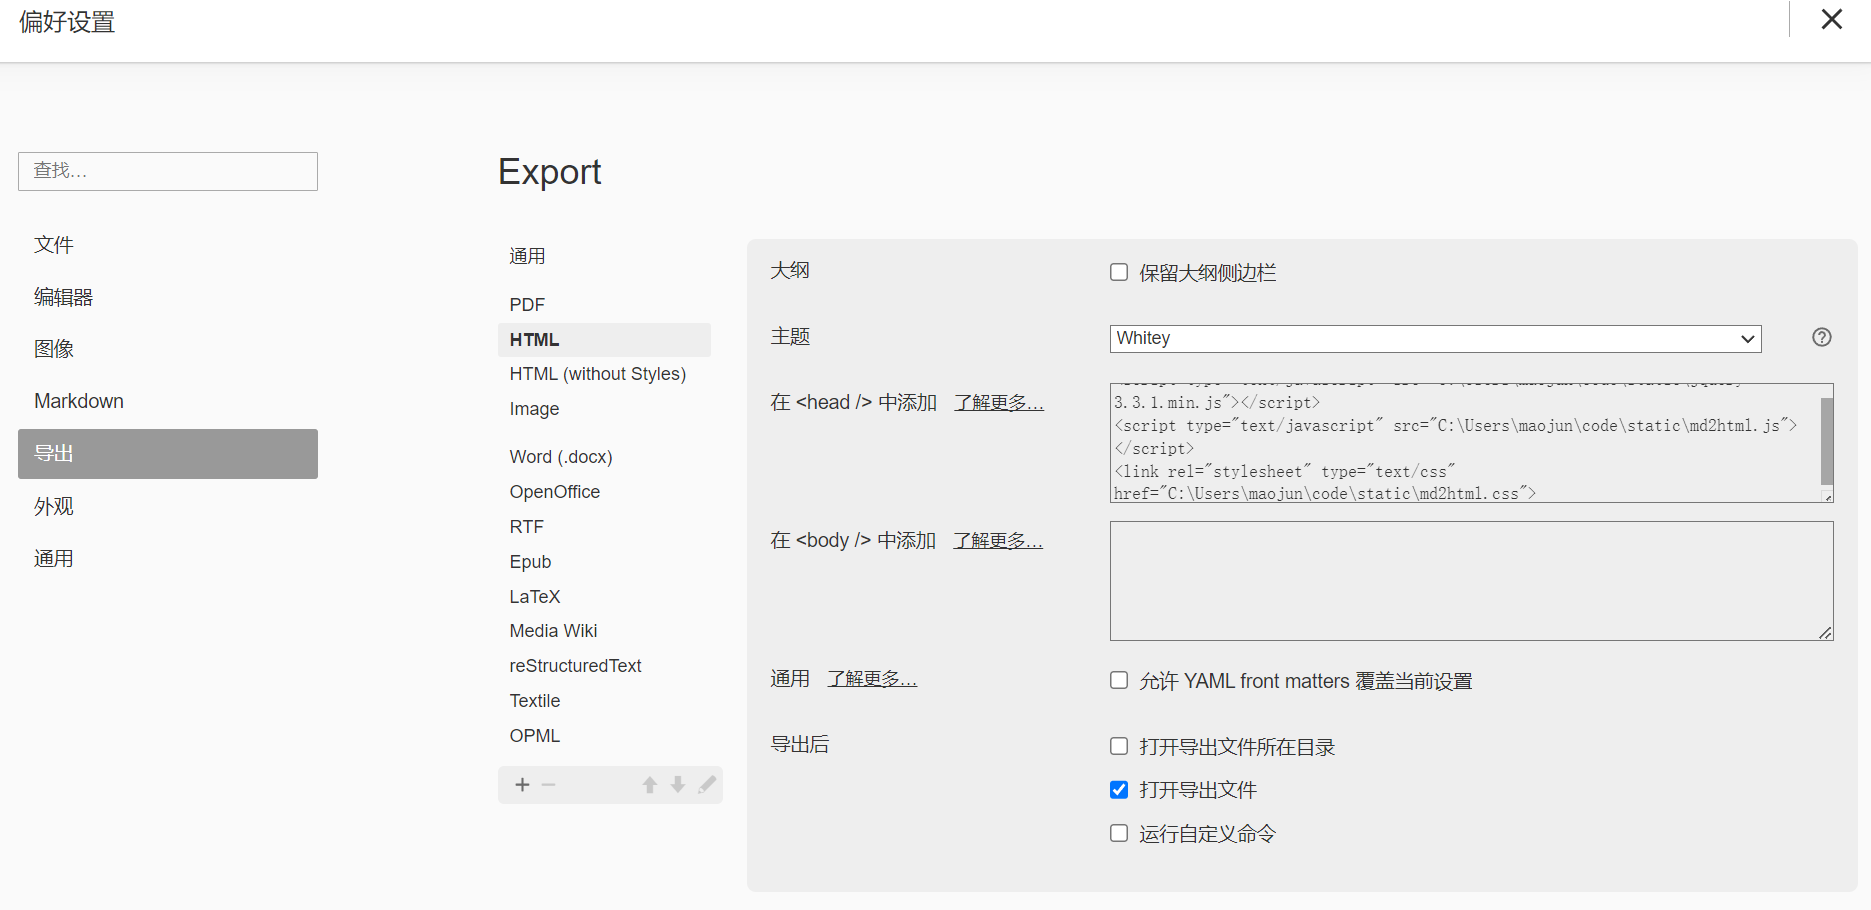The height and width of the screenshot is (910, 1871).
Task: Select 通用 in the export format list
Action: click(x=604, y=256)
